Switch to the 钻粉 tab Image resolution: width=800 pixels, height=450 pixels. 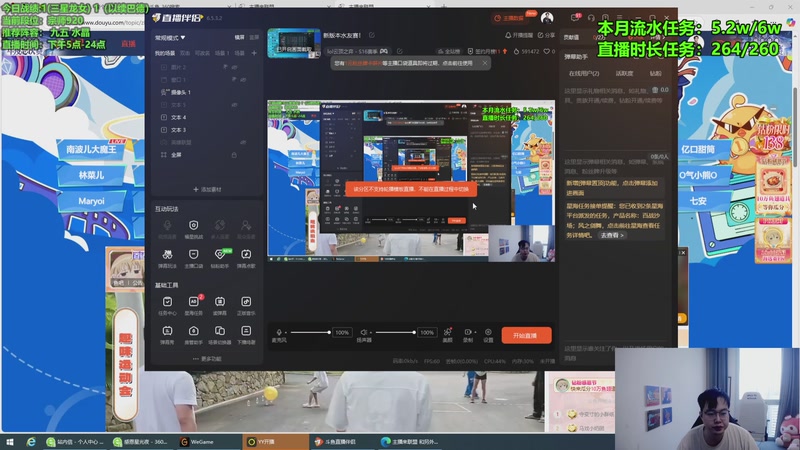tap(656, 73)
